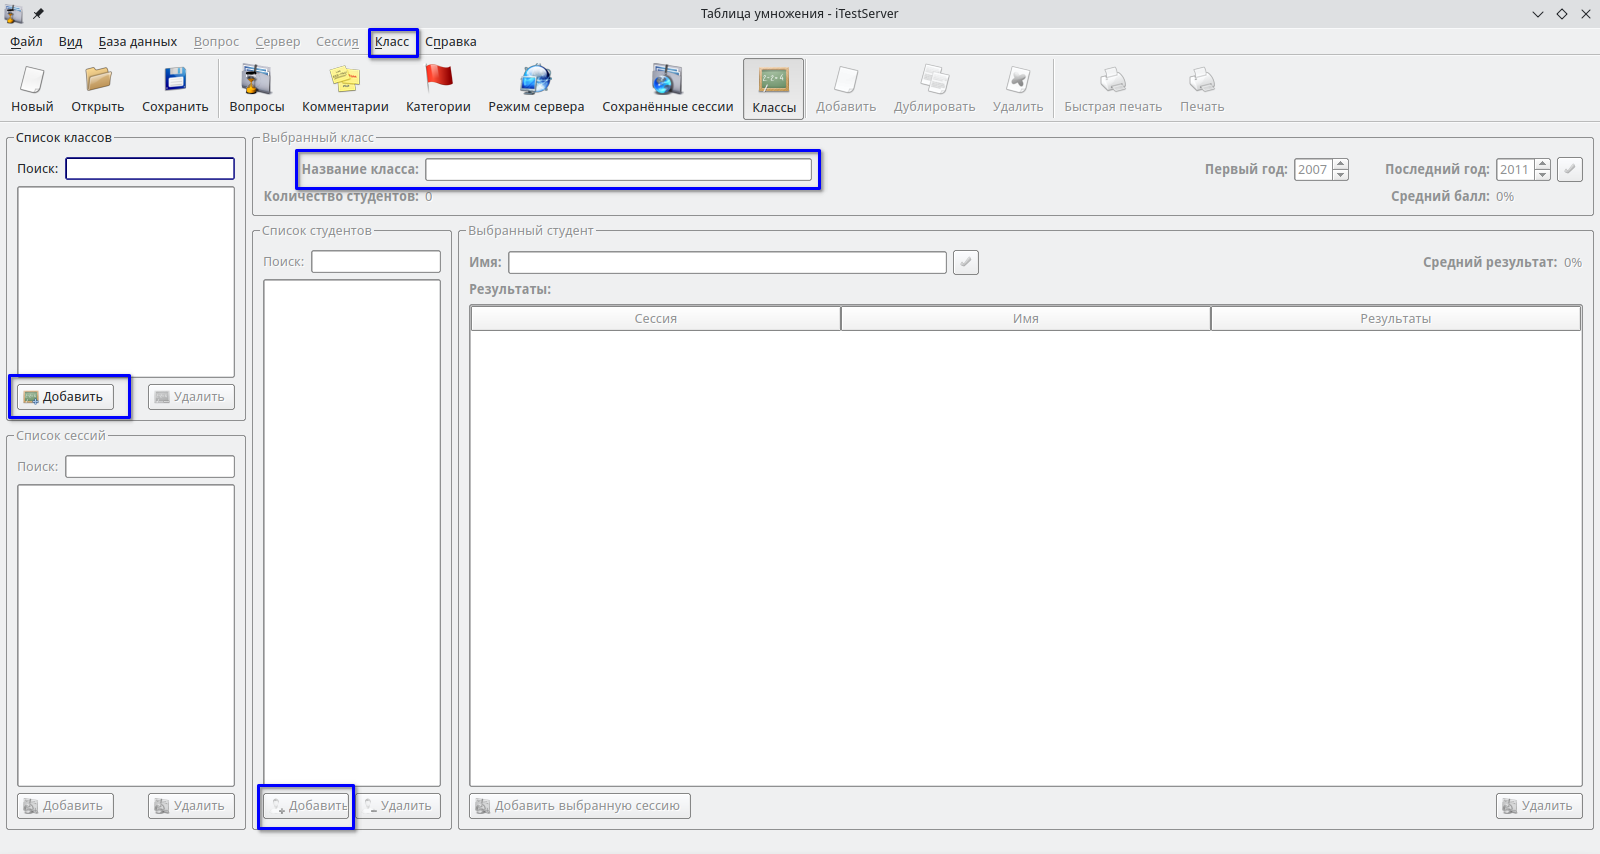Image resolution: width=1600 pixels, height=854 pixels.
Task: Click the Название класса text field
Action: coord(618,170)
